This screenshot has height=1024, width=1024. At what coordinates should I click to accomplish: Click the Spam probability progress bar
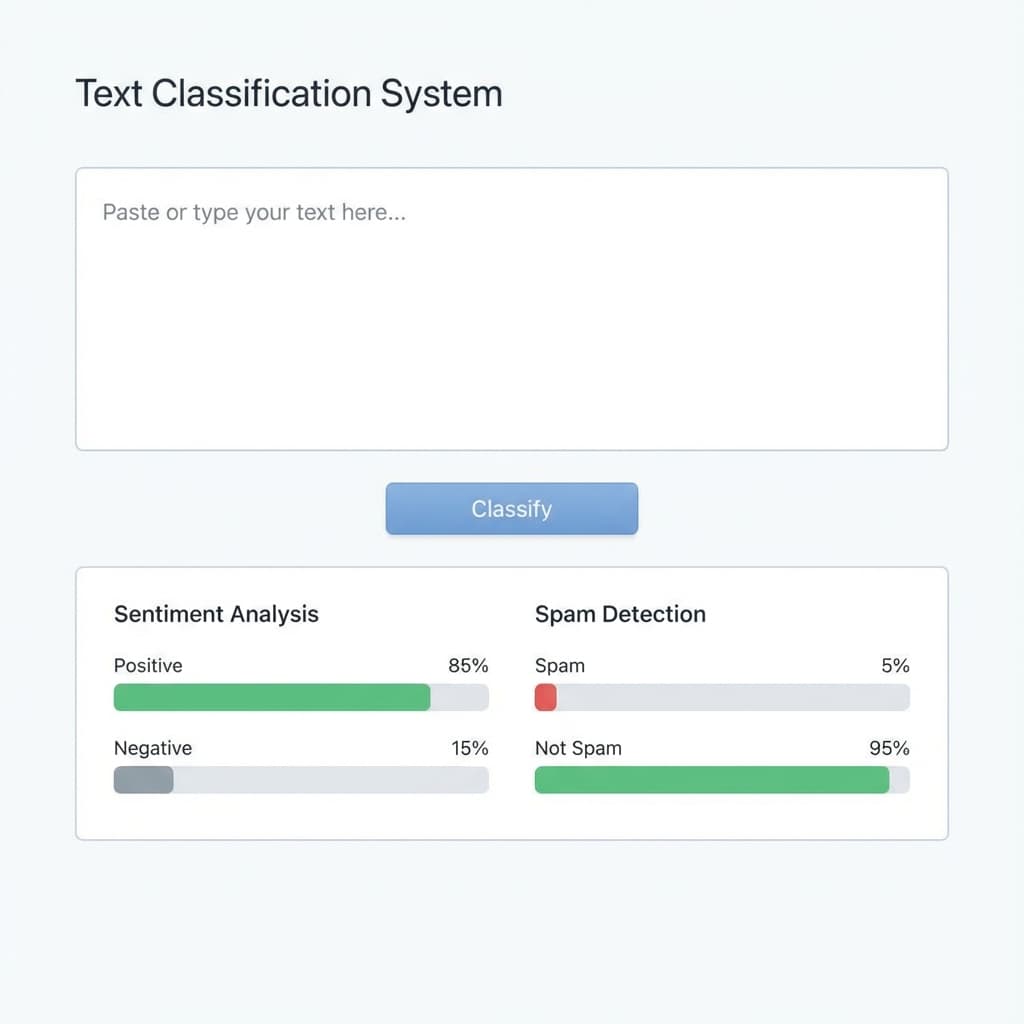tap(722, 697)
